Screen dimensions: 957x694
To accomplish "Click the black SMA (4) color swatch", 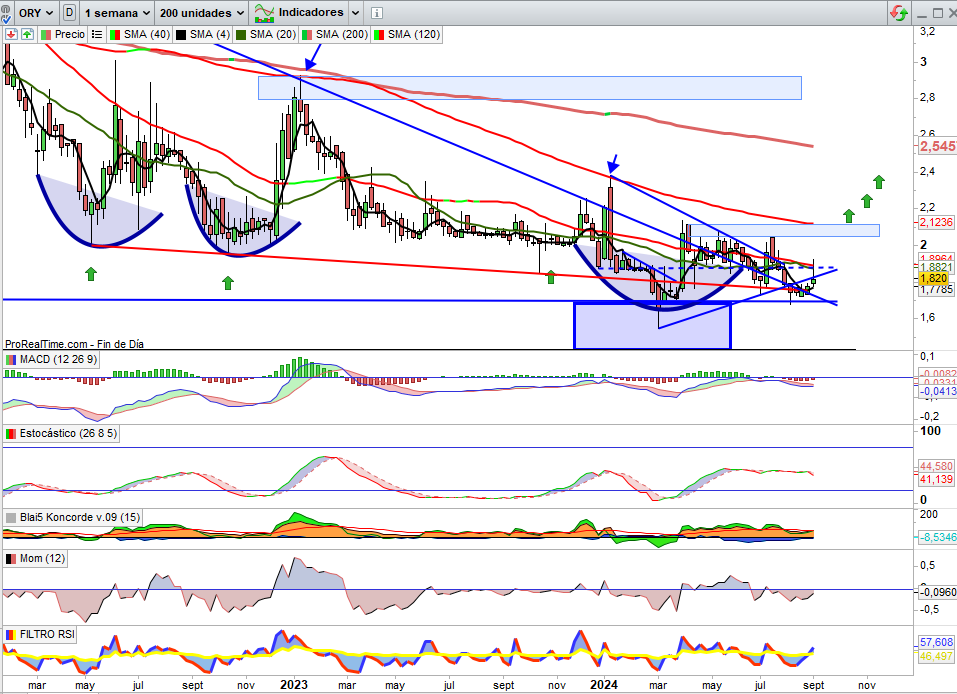I will [181, 35].
